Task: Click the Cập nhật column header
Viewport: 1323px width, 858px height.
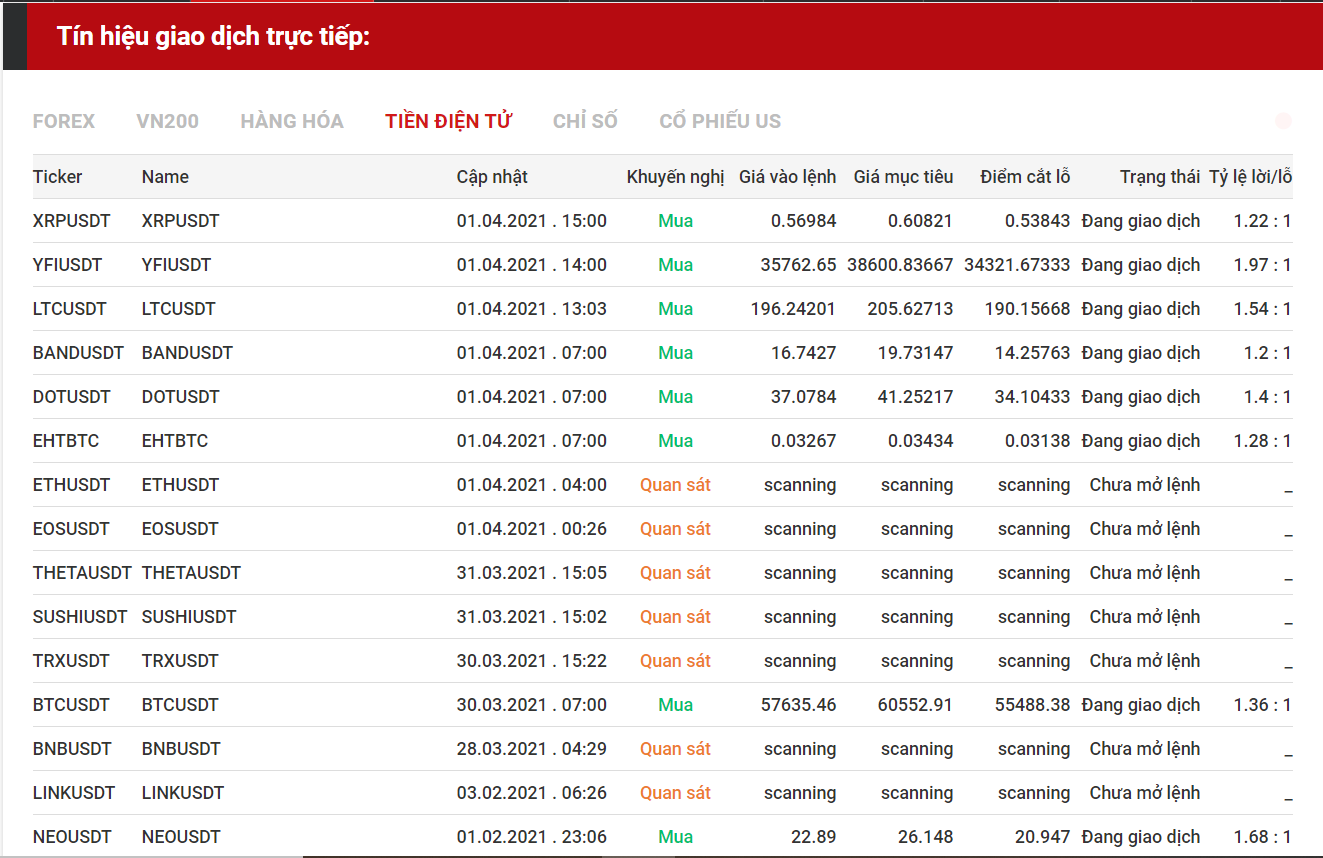Action: 492,177
